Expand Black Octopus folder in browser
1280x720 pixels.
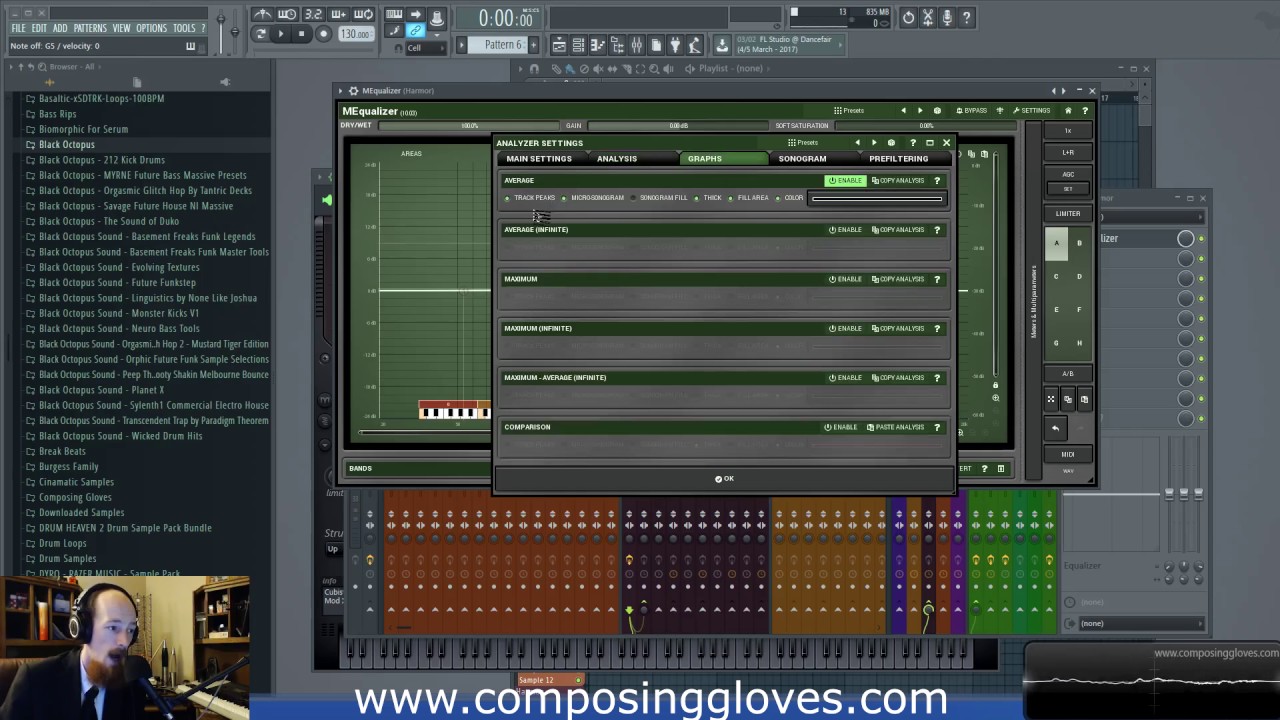pyautogui.click(x=66, y=145)
